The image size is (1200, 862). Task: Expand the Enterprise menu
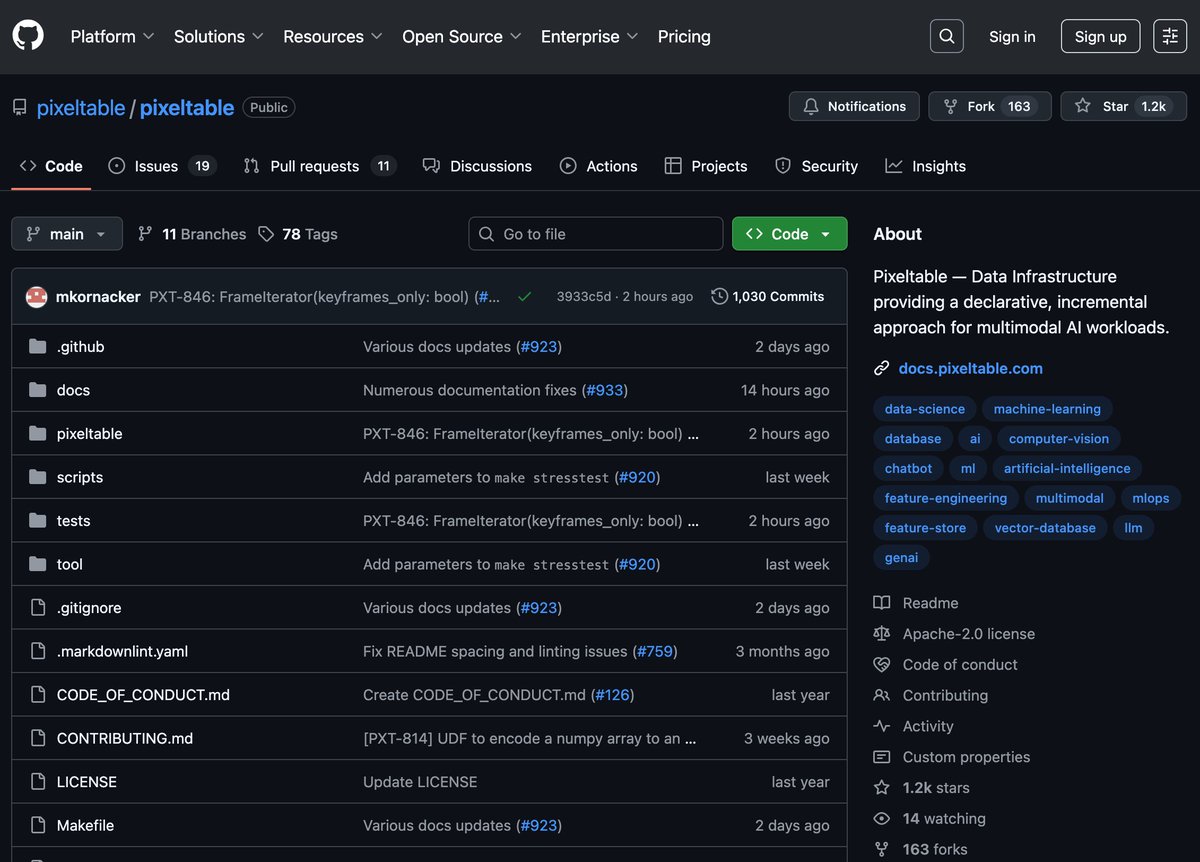pyautogui.click(x=590, y=36)
